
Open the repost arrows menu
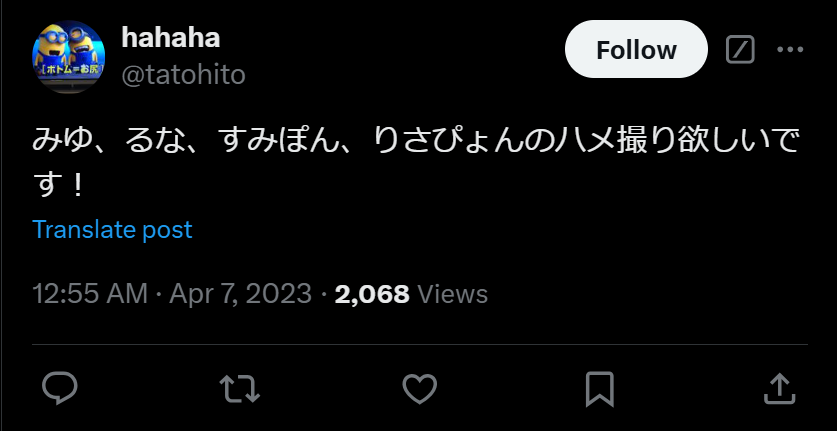point(240,387)
